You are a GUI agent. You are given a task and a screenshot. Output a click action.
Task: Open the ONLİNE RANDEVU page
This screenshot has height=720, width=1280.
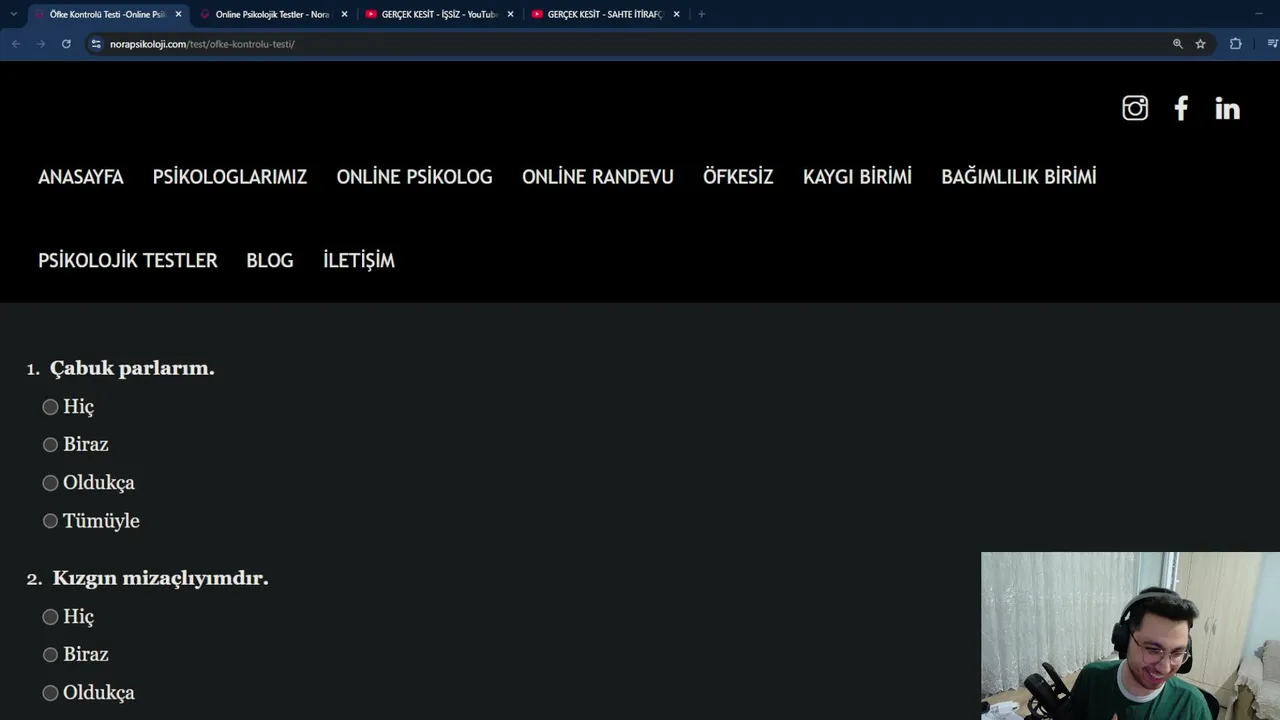point(598,177)
